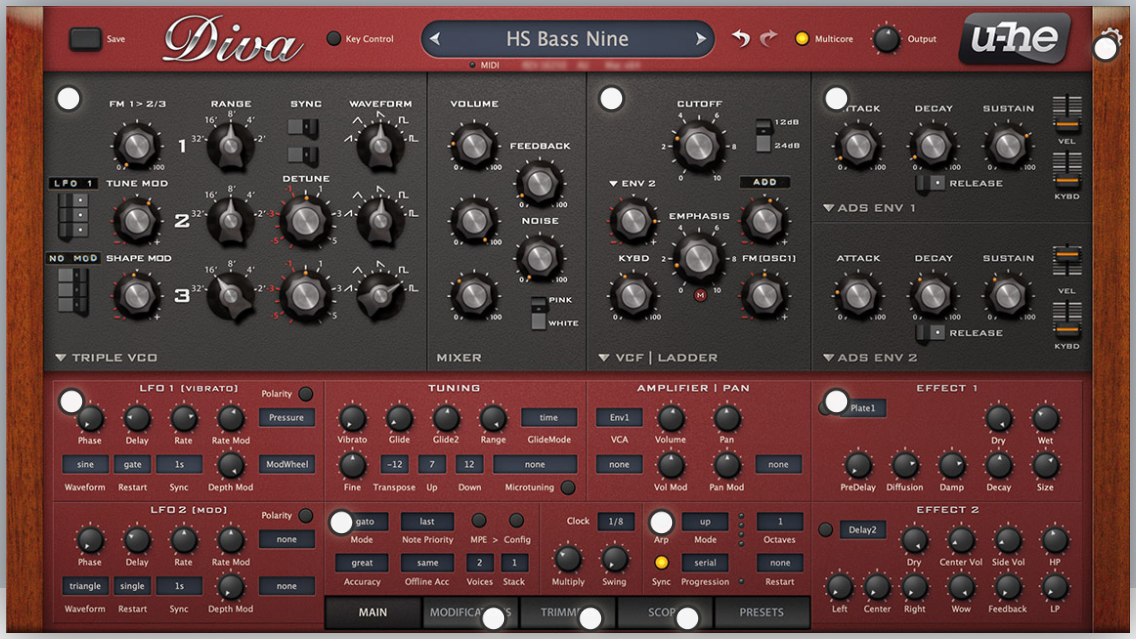Click the Emphasis knob
The image size is (1136, 639).
click(698, 257)
